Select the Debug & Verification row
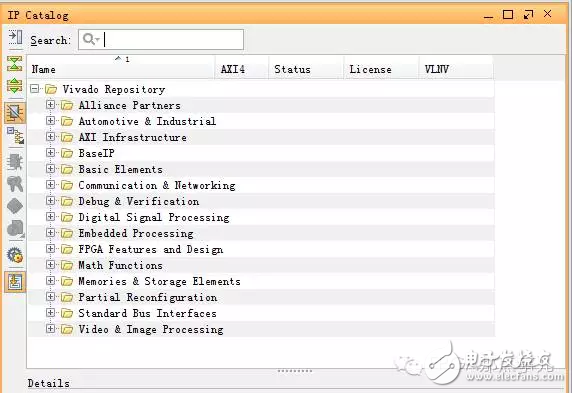 (x=261, y=201)
